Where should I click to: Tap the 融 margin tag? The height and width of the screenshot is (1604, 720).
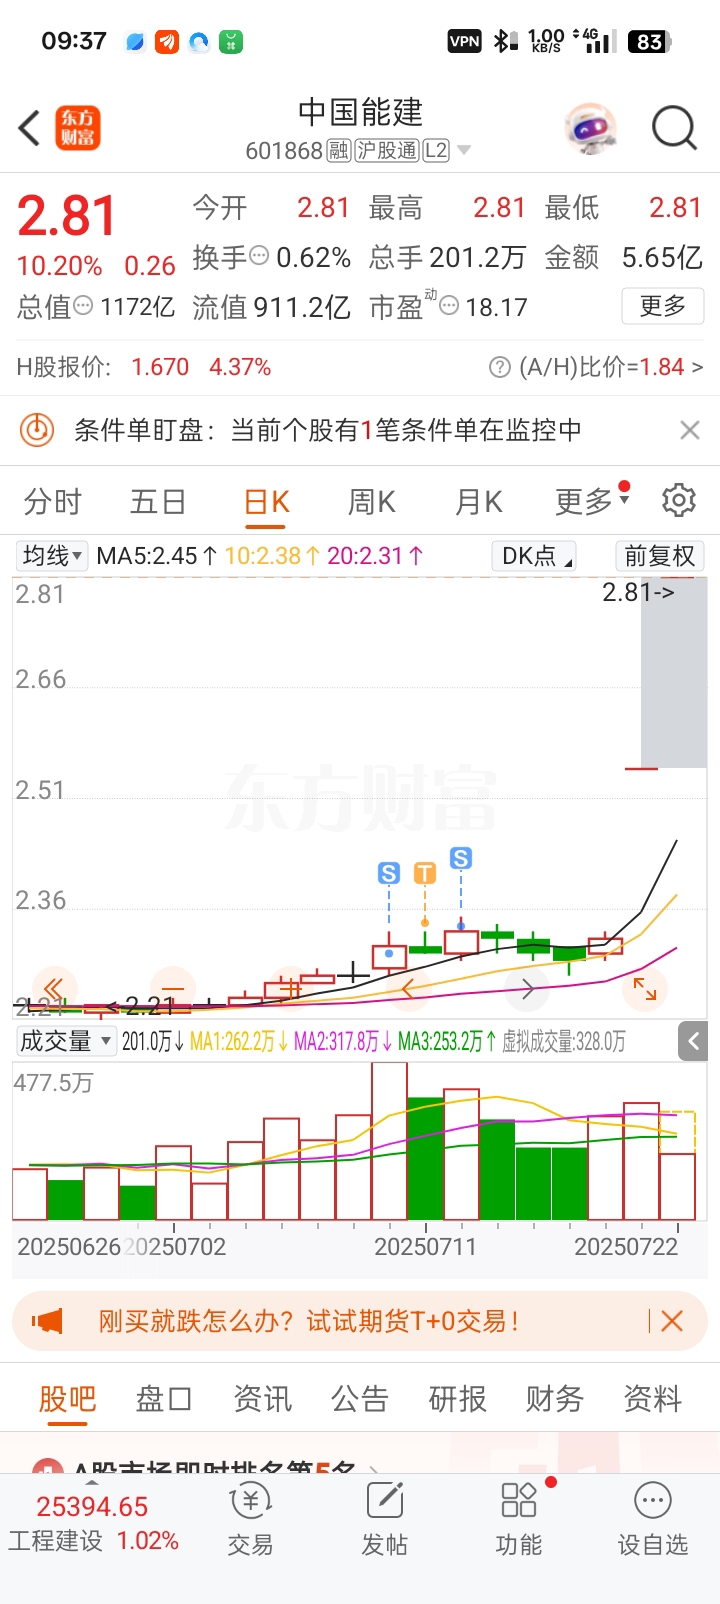[x=339, y=151]
